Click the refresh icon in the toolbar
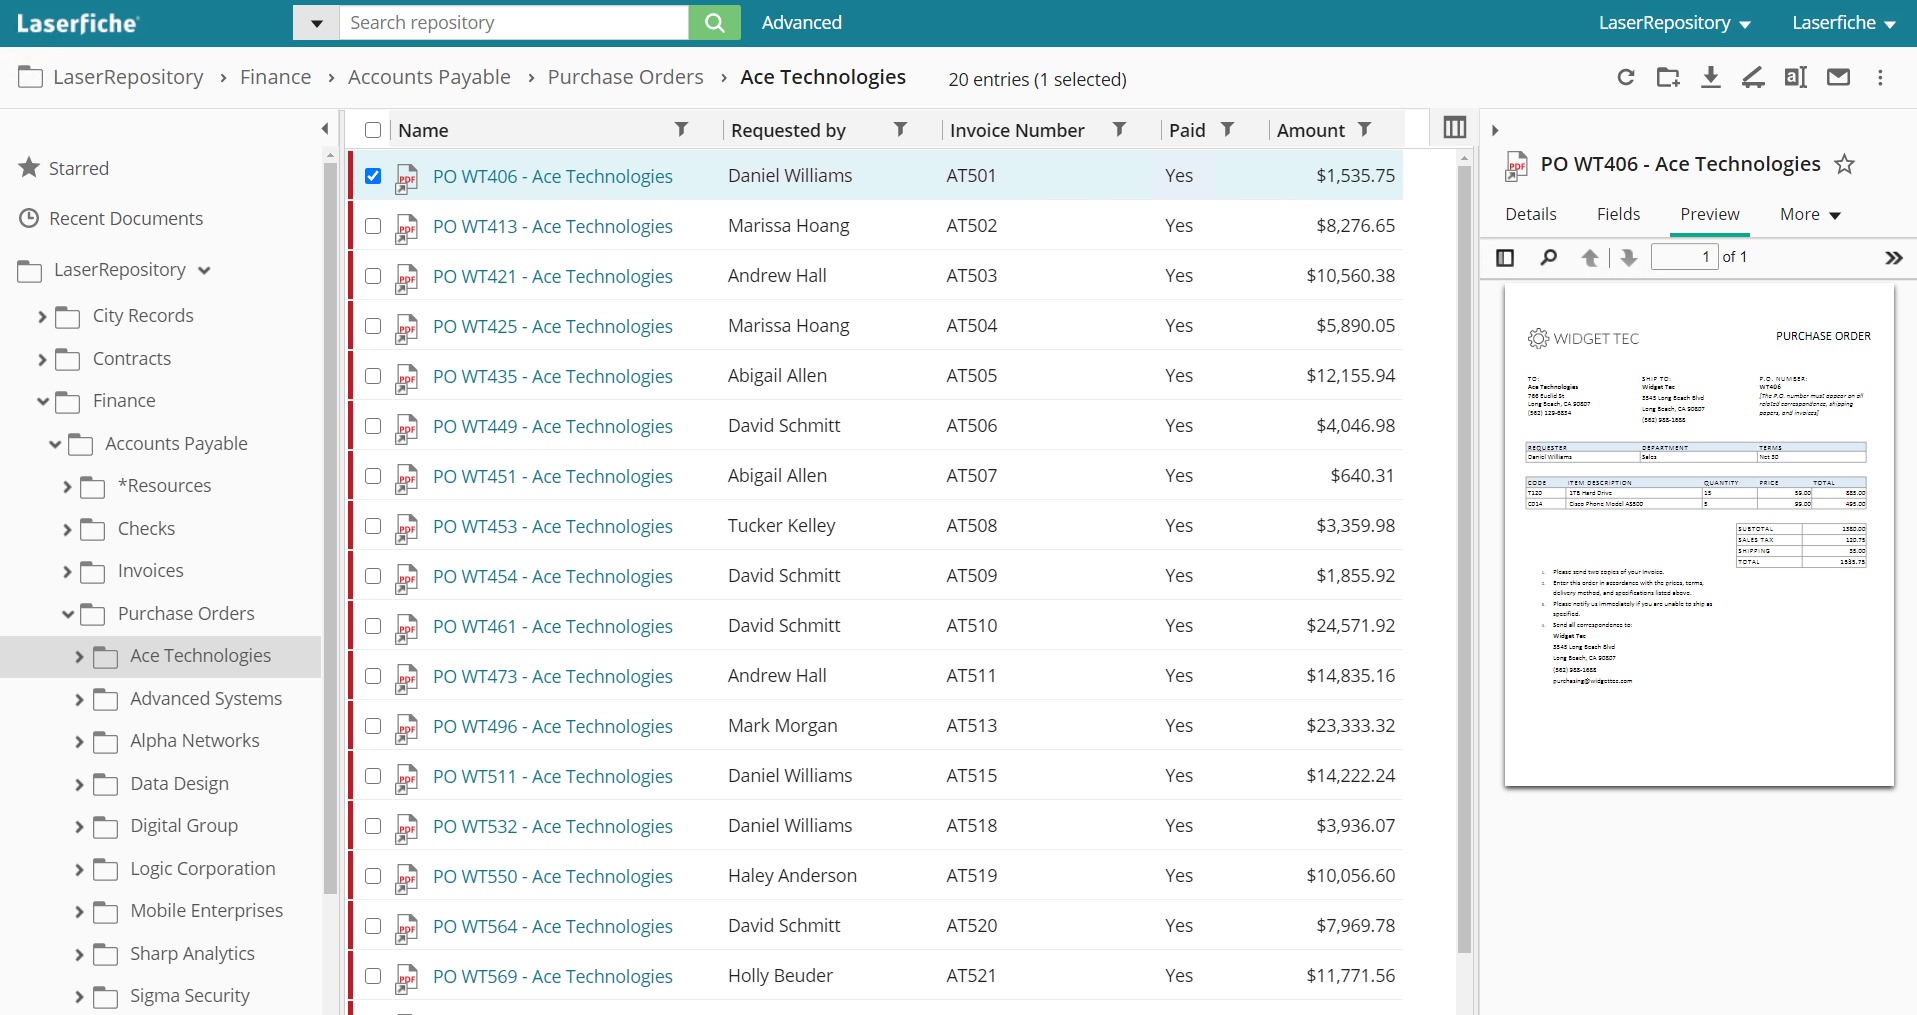 point(1625,78)
